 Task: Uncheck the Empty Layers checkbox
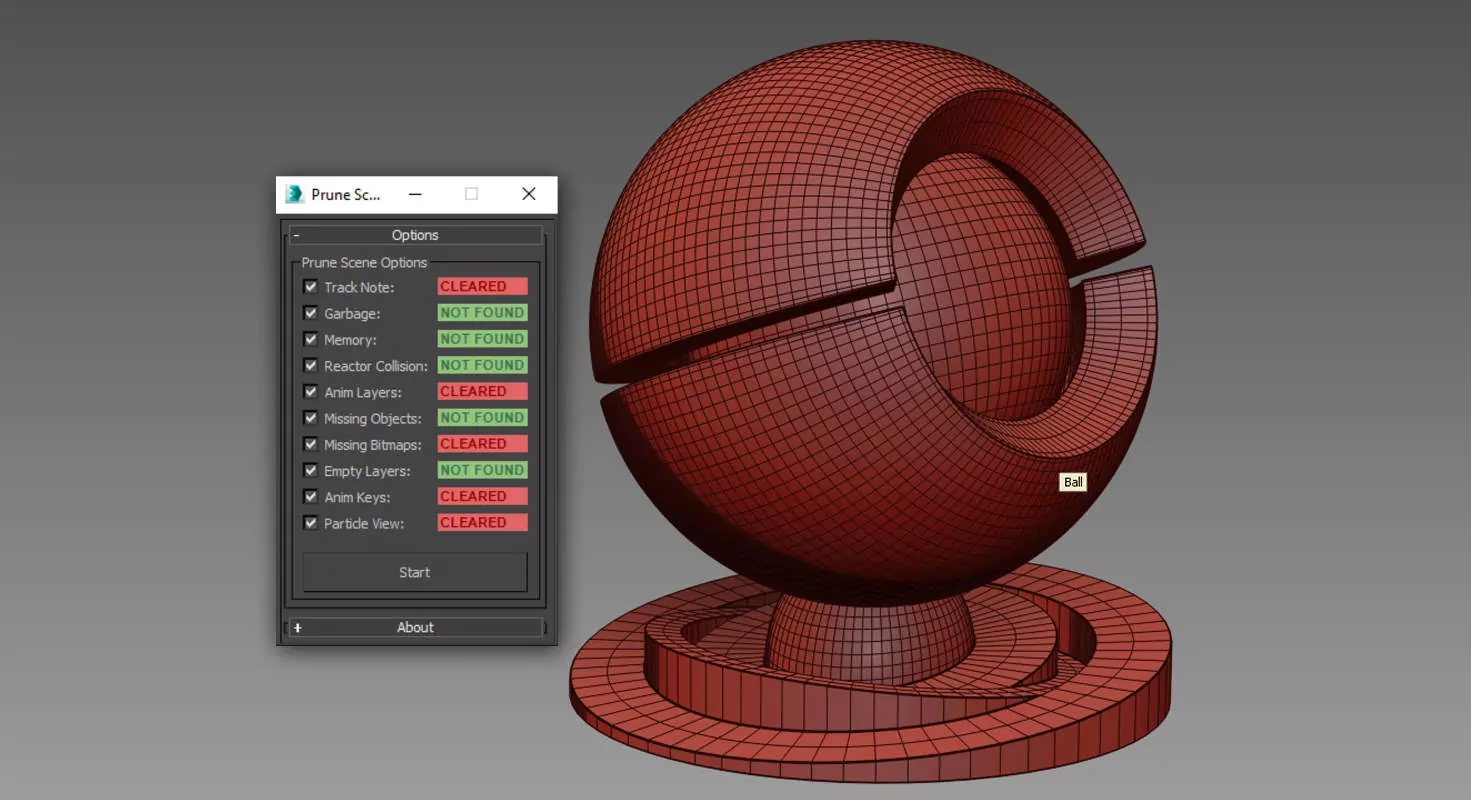(x=311, y=470)
